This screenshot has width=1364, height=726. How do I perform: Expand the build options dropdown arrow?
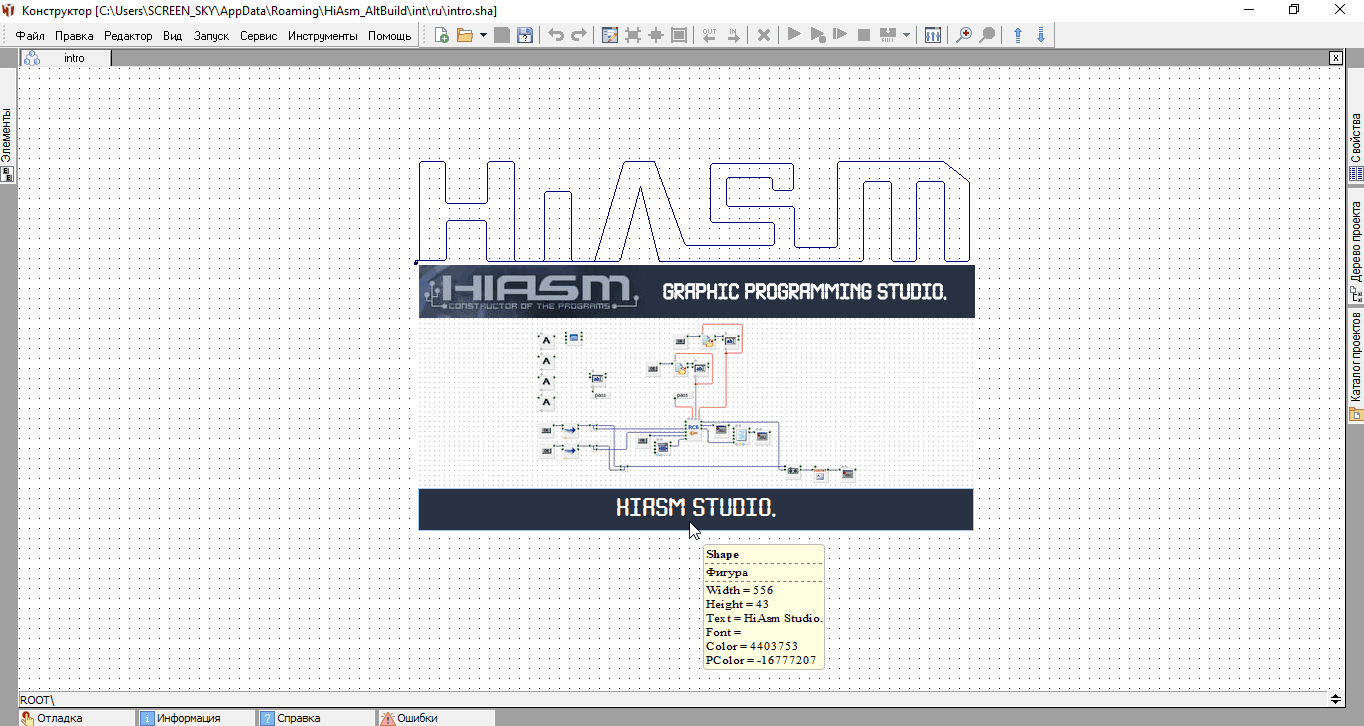point(906,35)
